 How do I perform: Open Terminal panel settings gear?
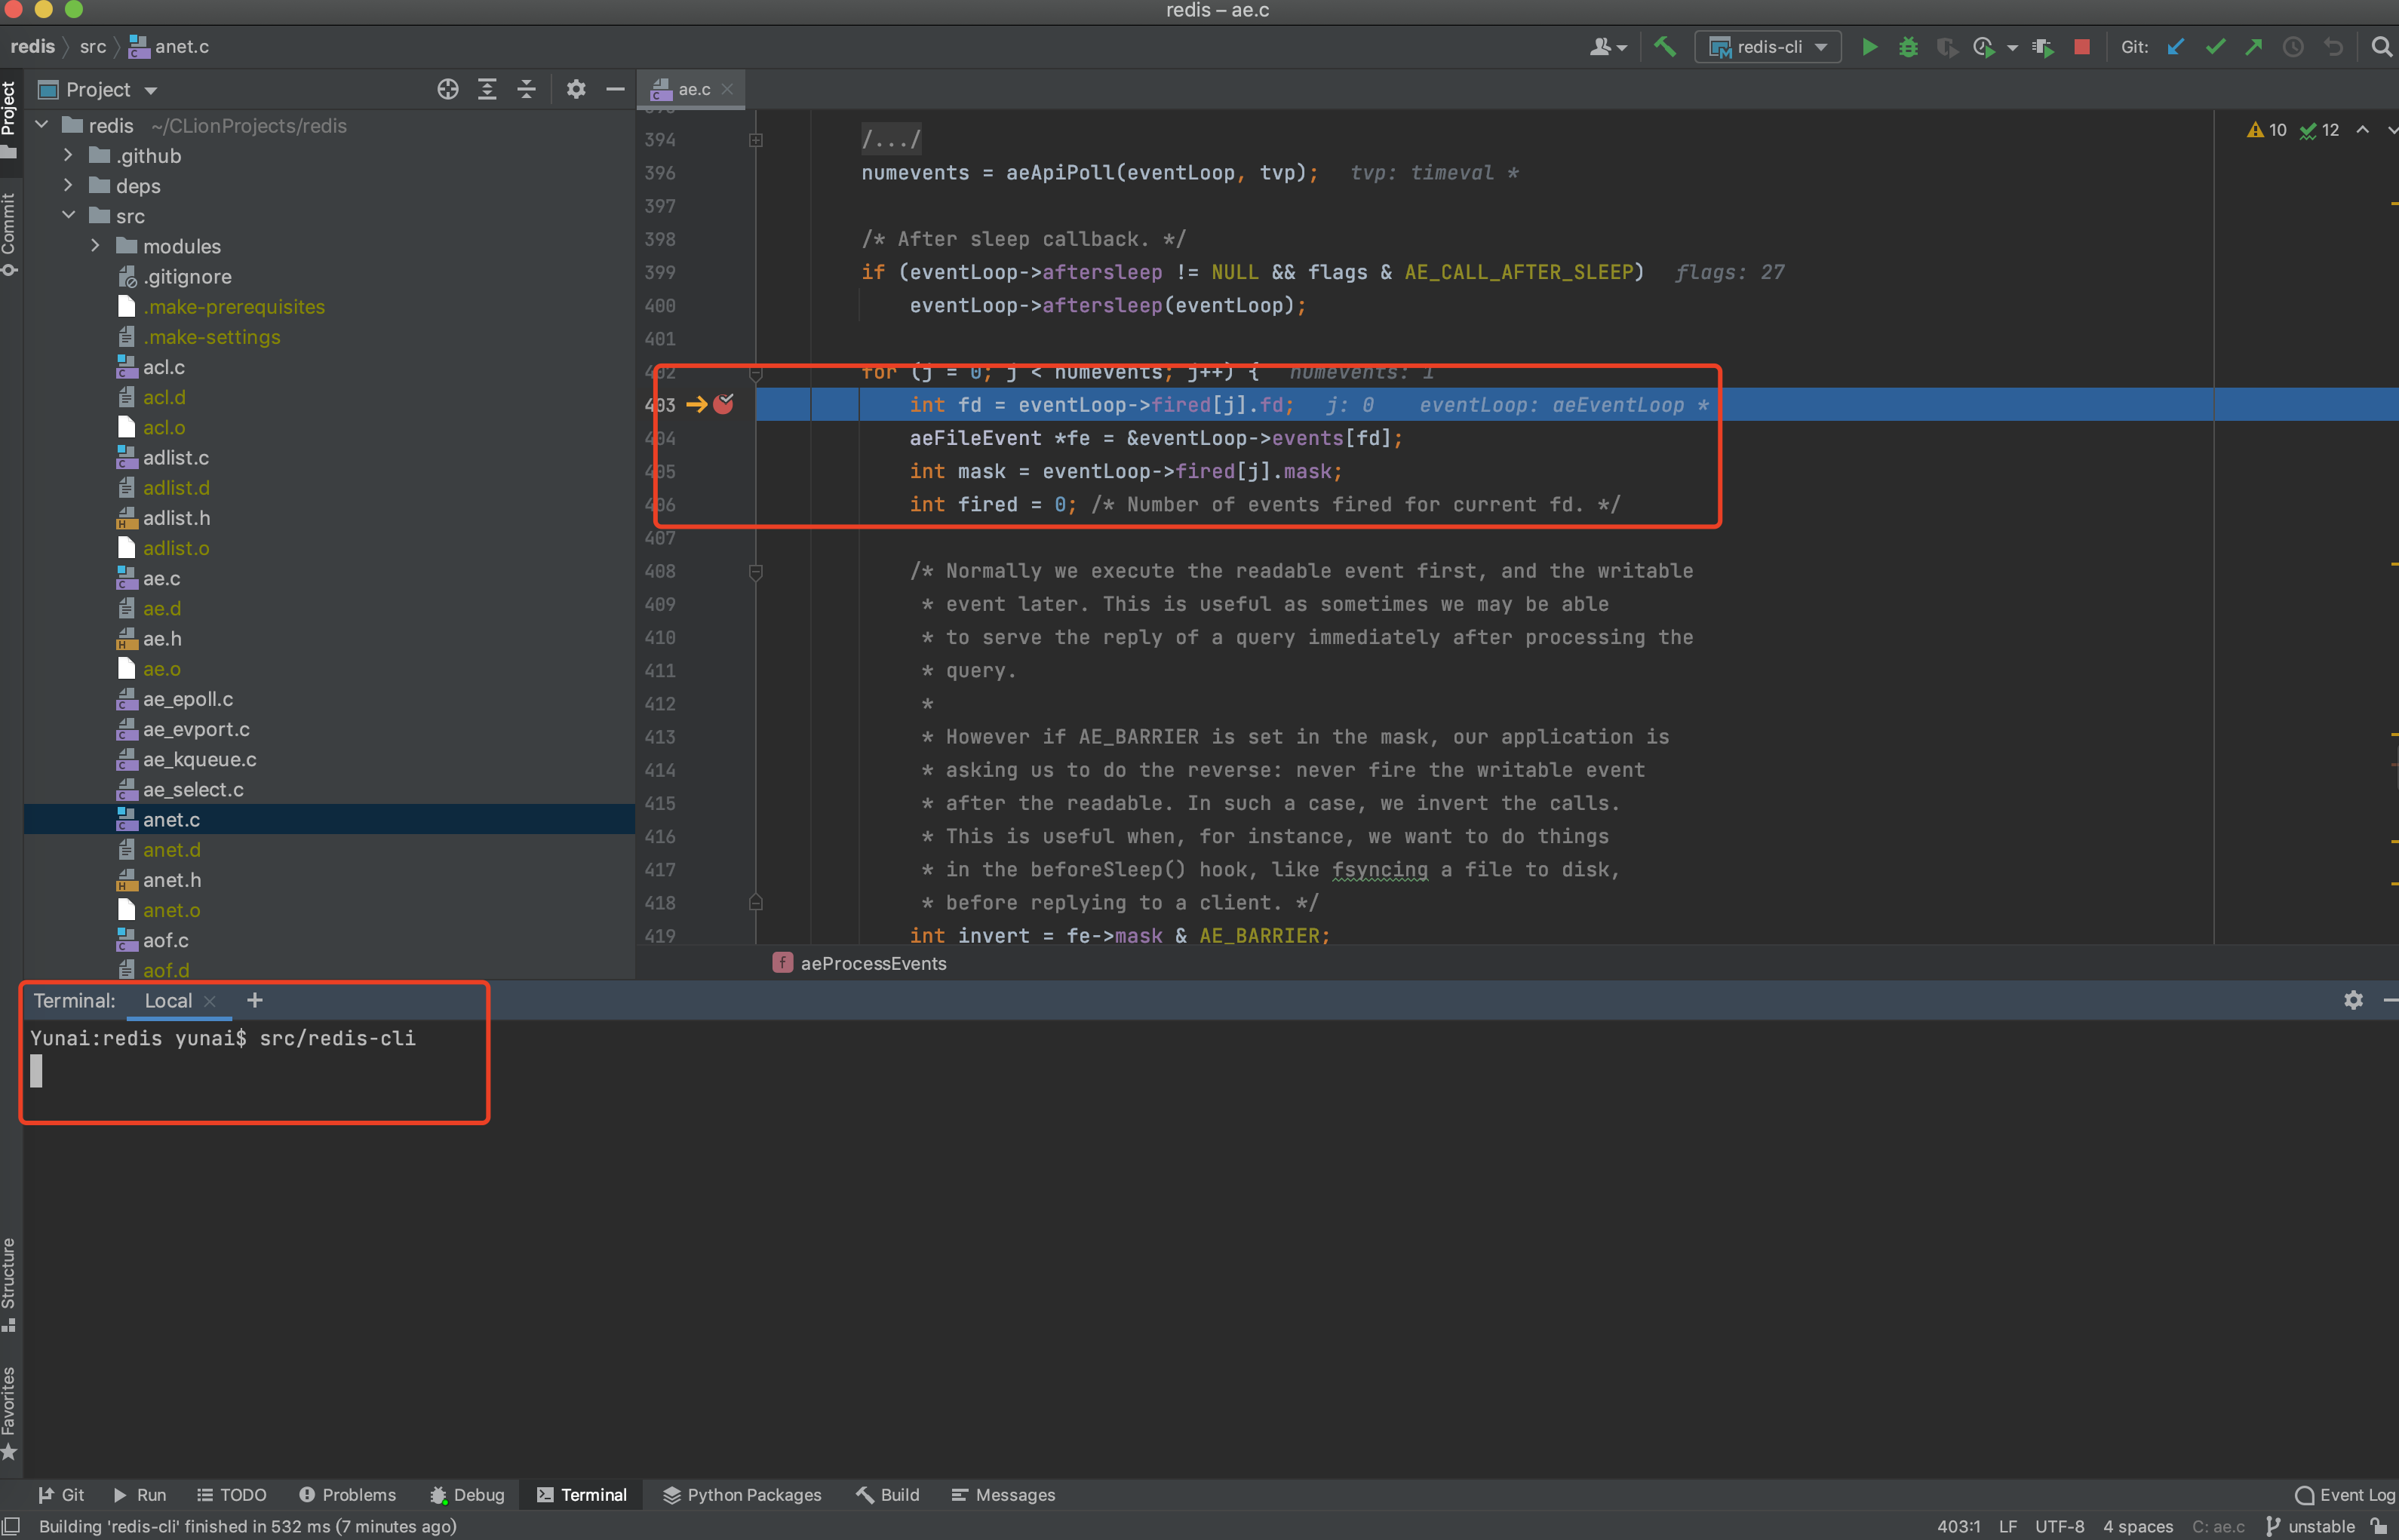pyautogui.click(x=2353, y=1000)
